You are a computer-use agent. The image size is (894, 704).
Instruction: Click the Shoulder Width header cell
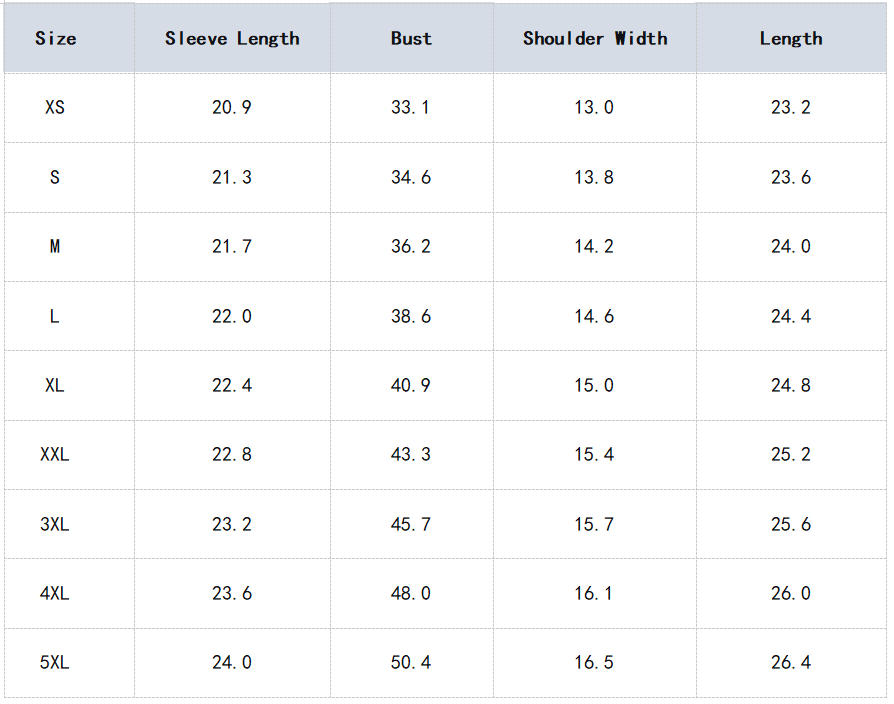pyautogui.click(x=595, y=39)
